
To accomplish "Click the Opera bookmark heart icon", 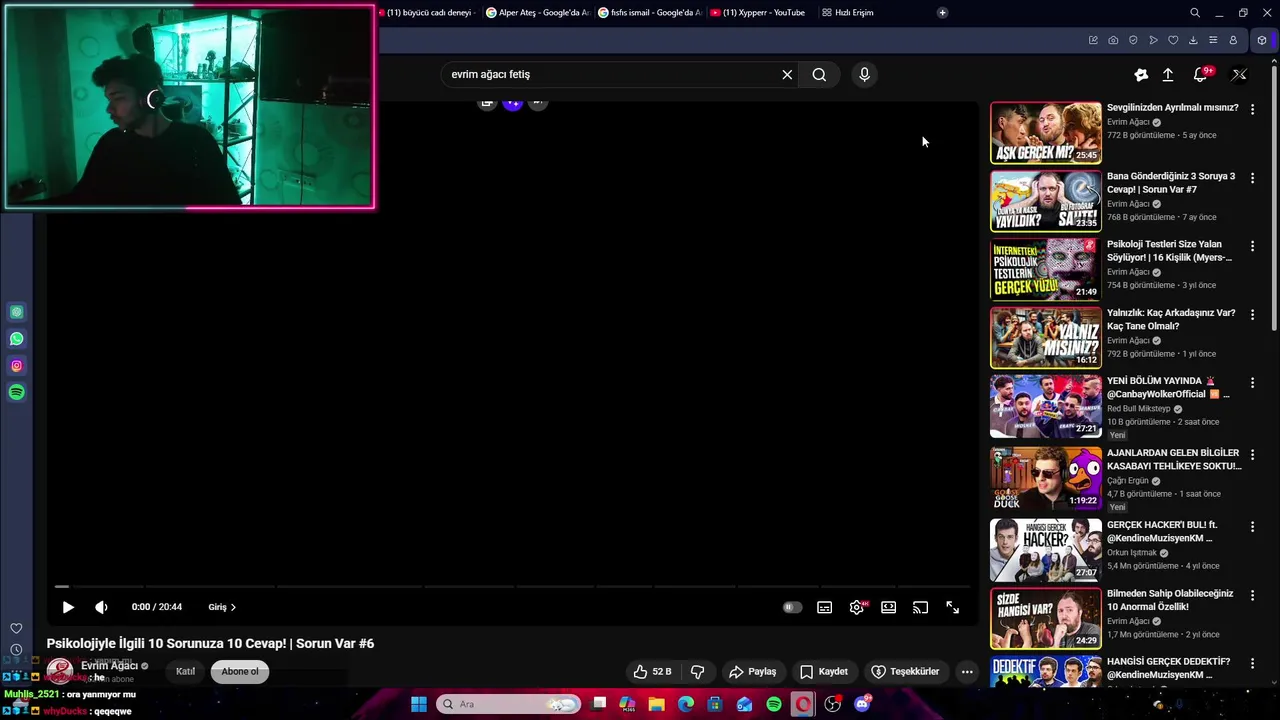I will point(1173,40).
